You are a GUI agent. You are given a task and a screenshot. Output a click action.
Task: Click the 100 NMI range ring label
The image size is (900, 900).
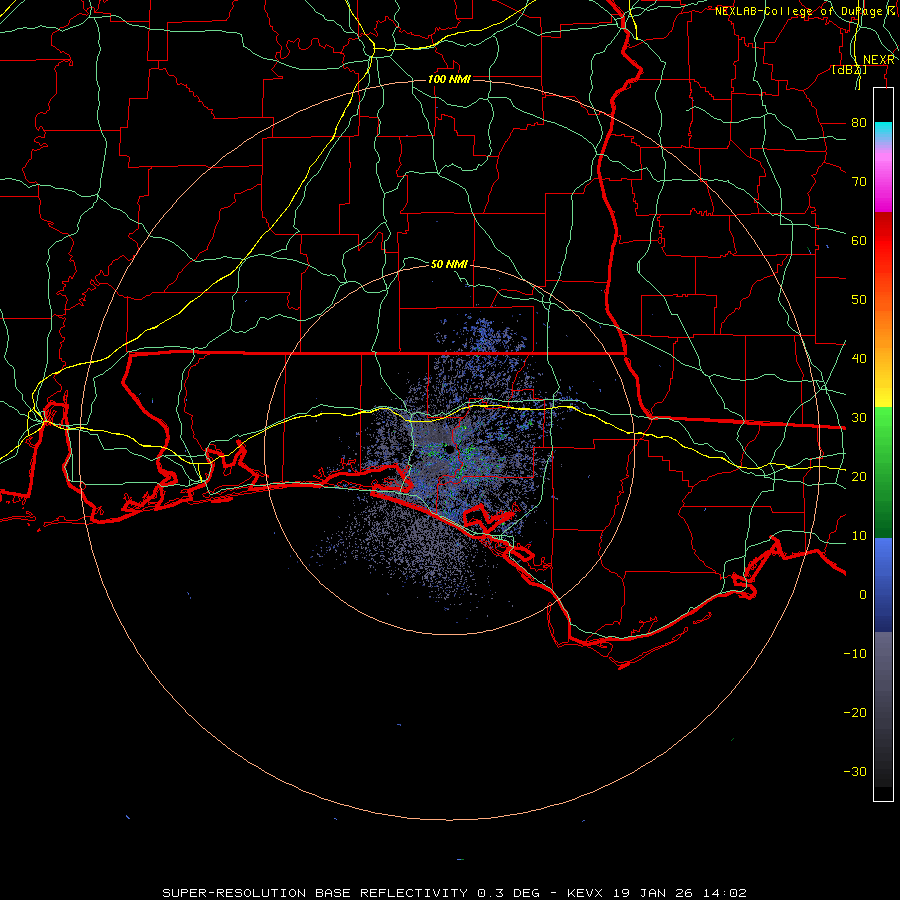(x=449, y=79)
